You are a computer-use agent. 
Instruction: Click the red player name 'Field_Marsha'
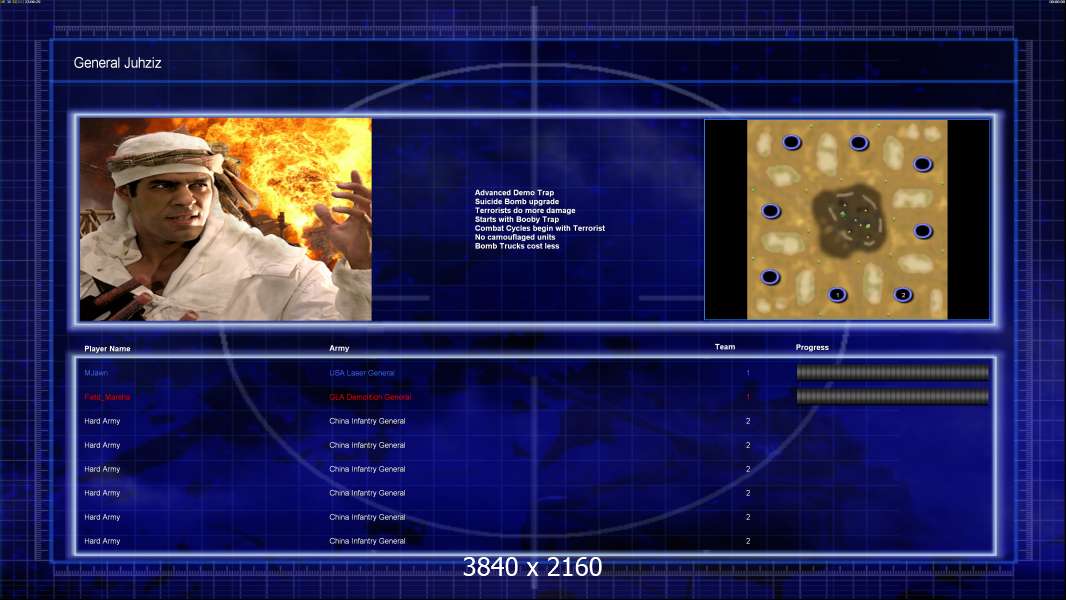pyautogui.click(x=107, y=397)
